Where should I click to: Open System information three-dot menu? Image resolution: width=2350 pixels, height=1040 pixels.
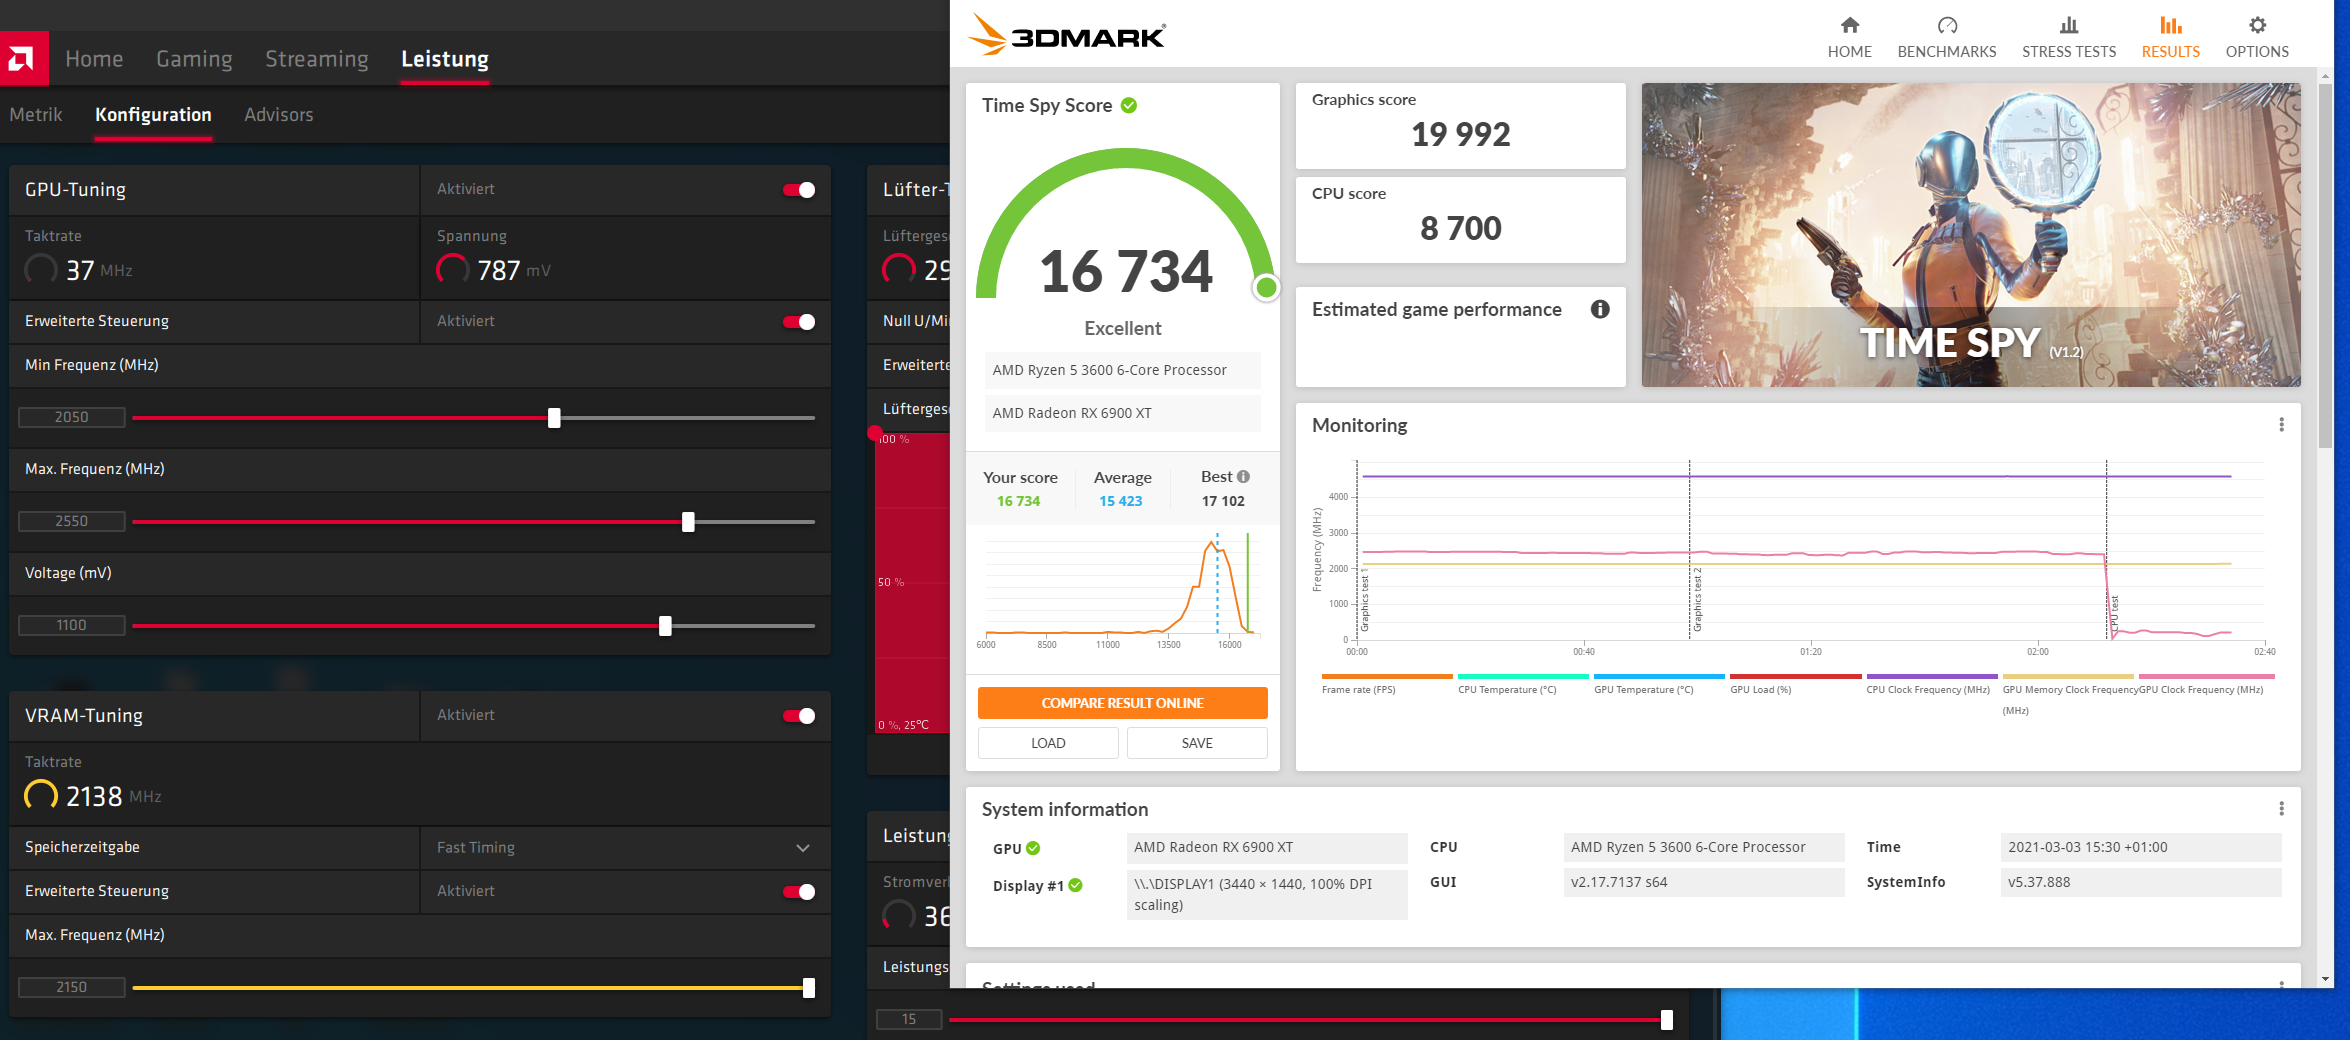click(x=2281, y=808)
